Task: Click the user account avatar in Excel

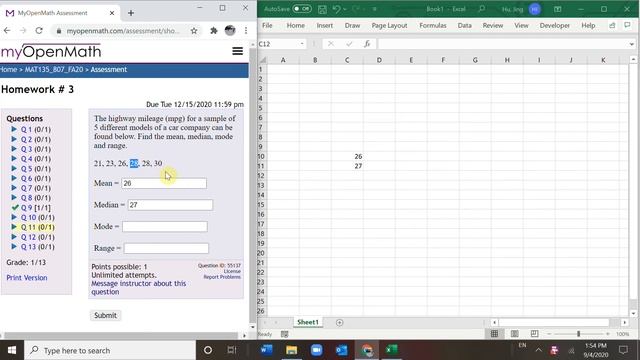Action: [x=535, y=9]
